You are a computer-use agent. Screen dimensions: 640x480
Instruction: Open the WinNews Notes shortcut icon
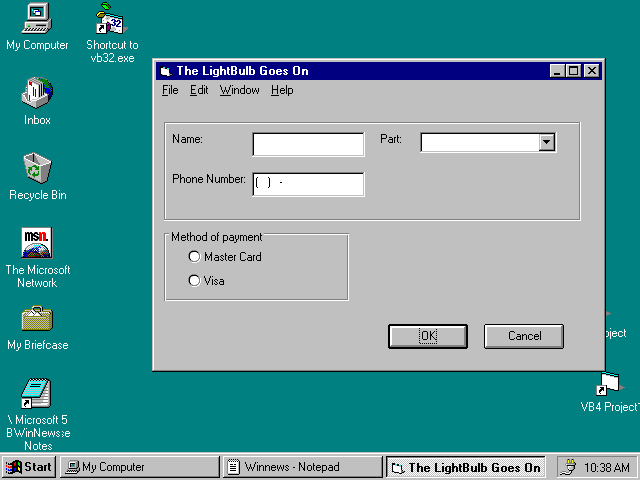37,394
